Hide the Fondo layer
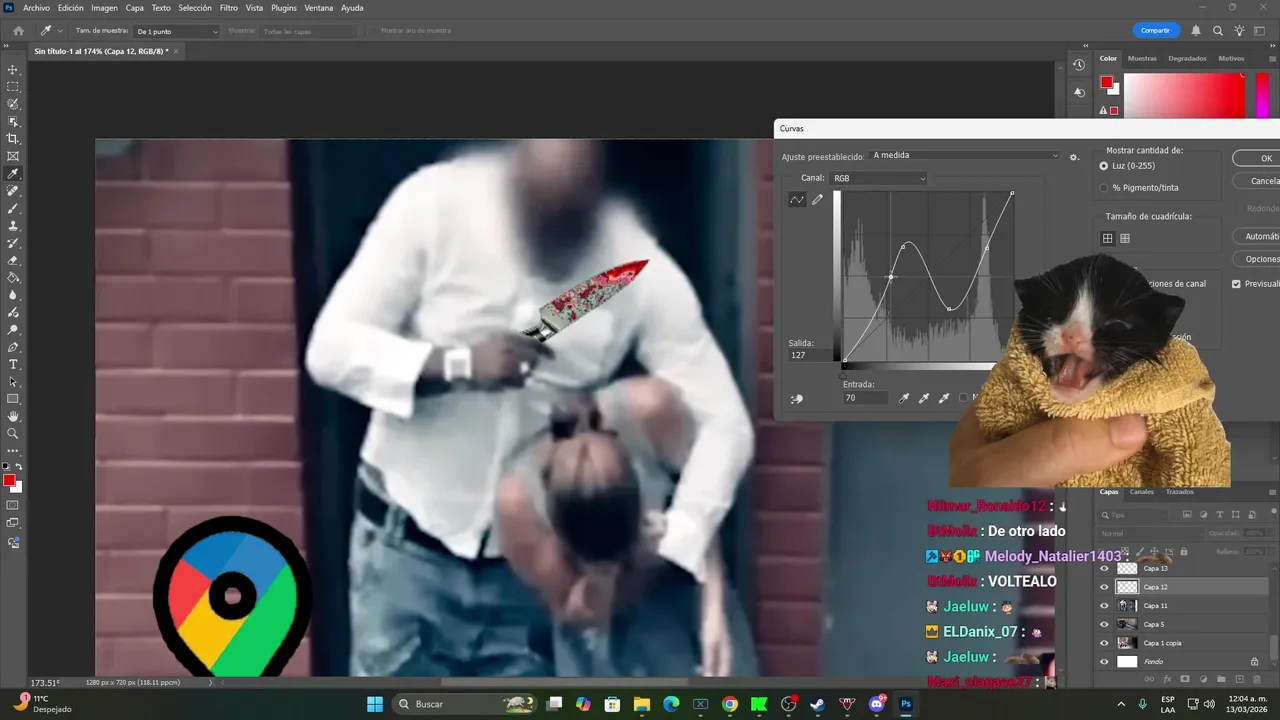The height and width of the screenshot is (720, 1280). [x=1104, y=662]
